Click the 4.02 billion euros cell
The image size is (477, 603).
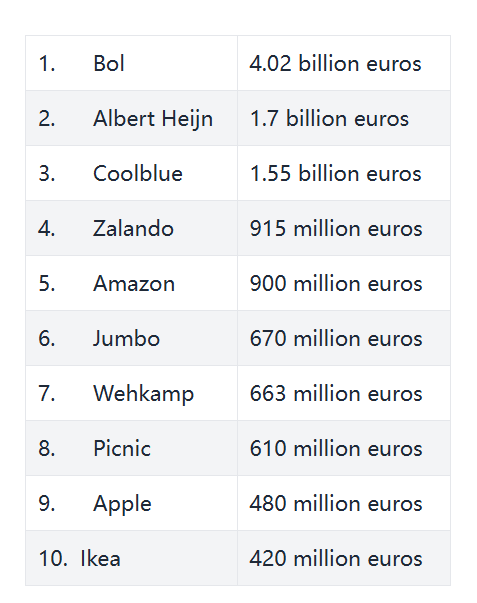point(344,63)
